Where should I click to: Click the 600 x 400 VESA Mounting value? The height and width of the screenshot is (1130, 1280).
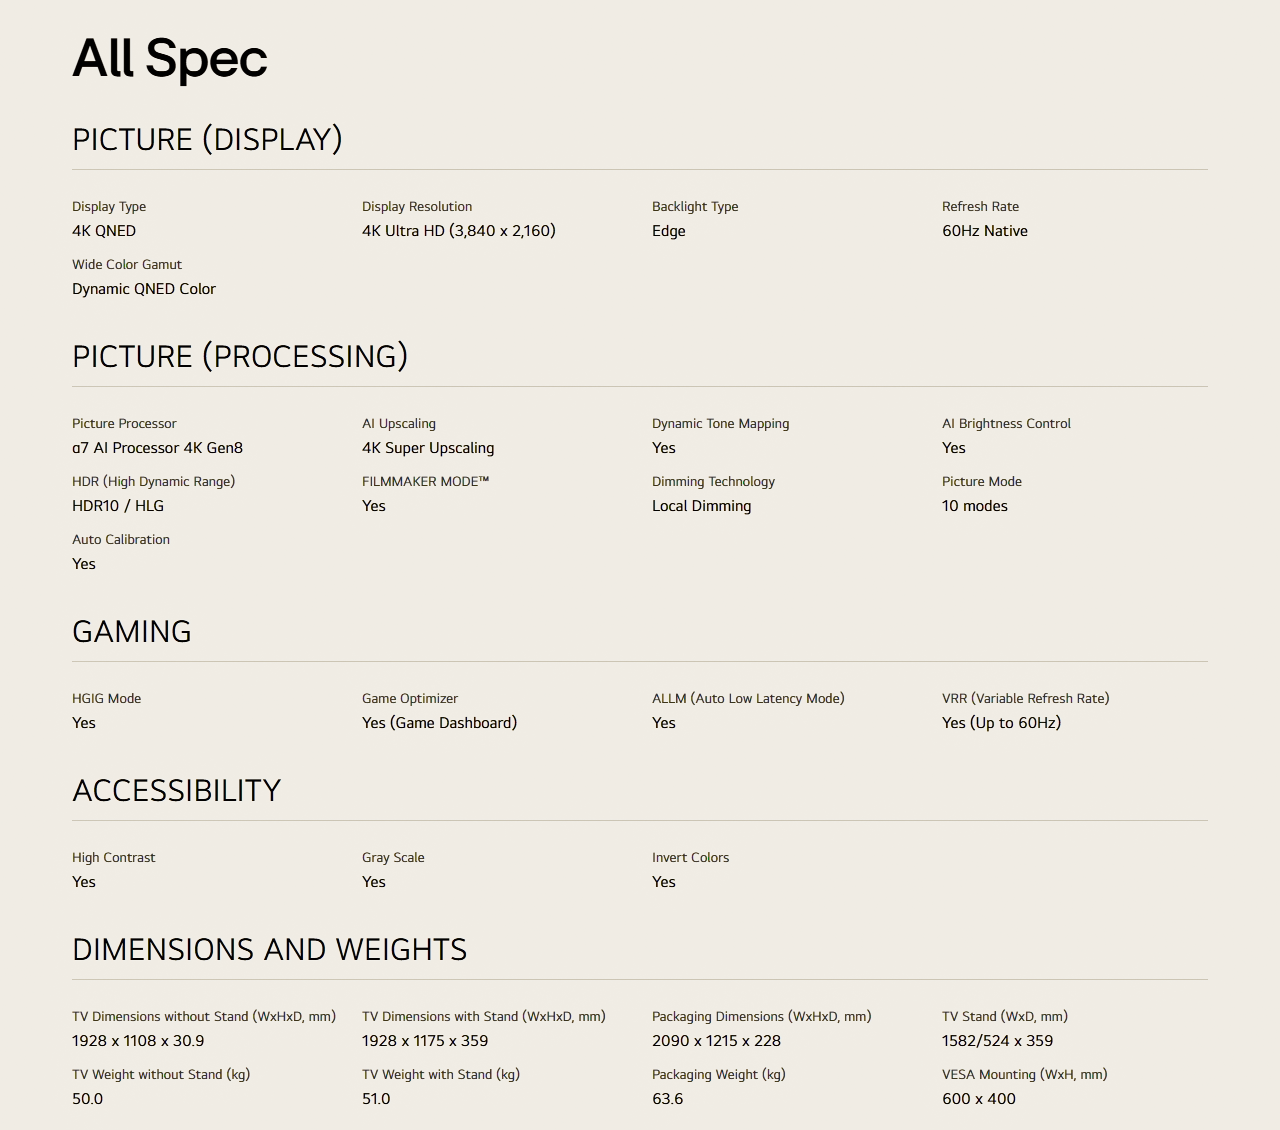pyautogui.click(x=978, y=1099)
